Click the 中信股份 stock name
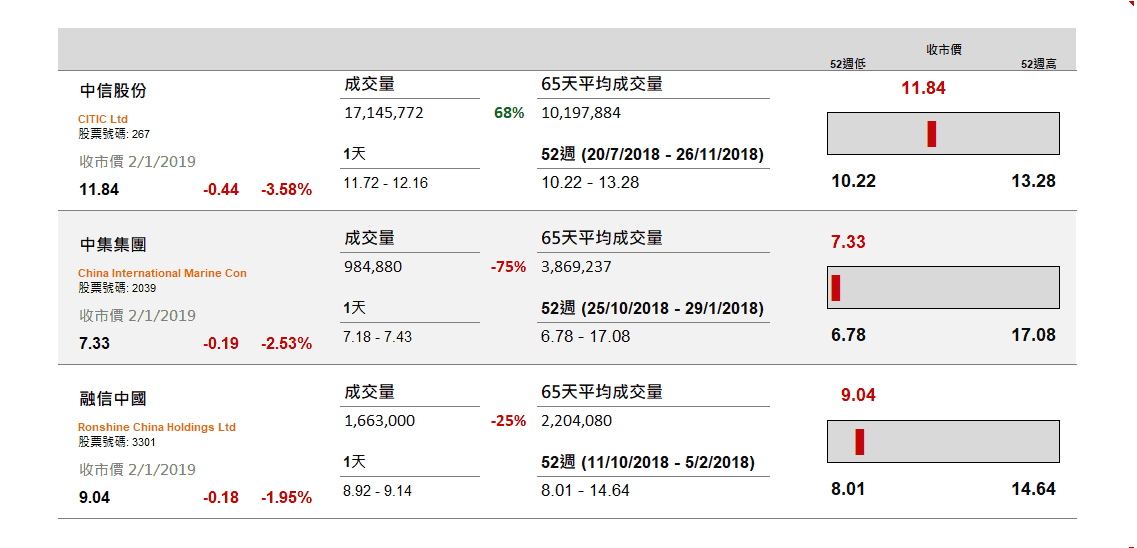Viewport: 1137px width, 548px height. [113, 91]
